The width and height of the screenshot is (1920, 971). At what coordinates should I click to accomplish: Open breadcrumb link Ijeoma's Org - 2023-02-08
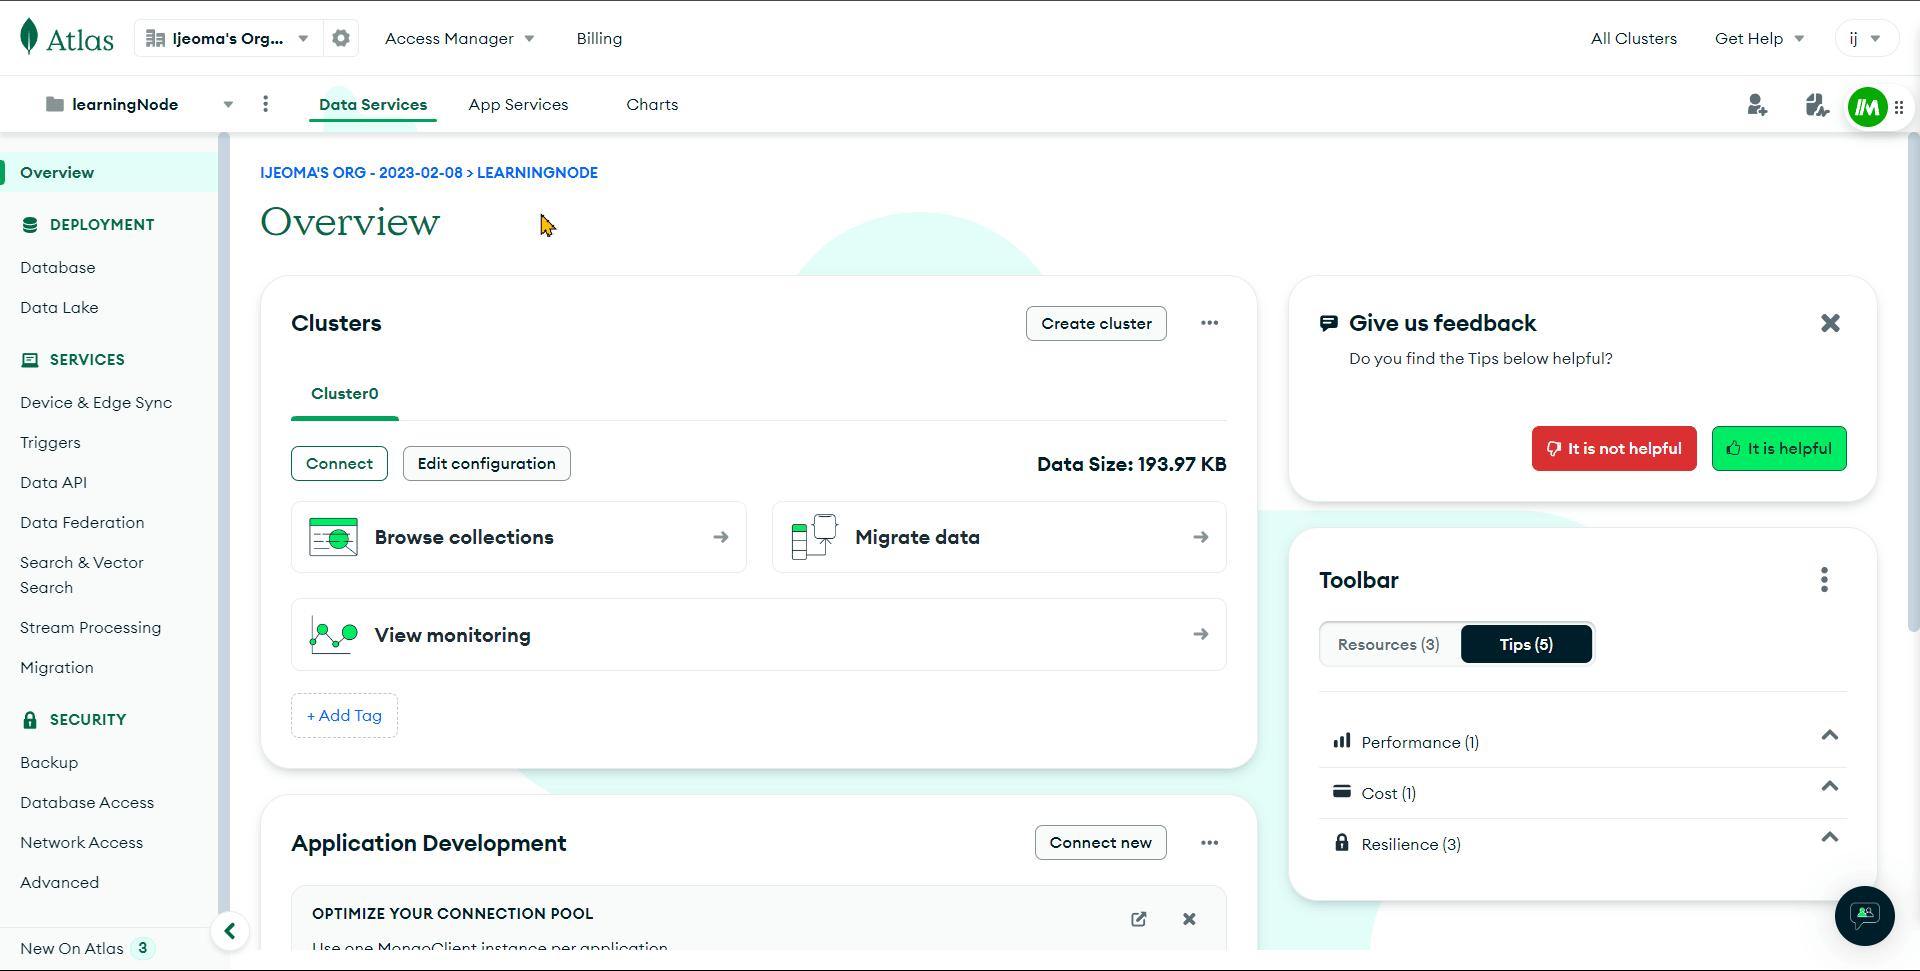361,173
